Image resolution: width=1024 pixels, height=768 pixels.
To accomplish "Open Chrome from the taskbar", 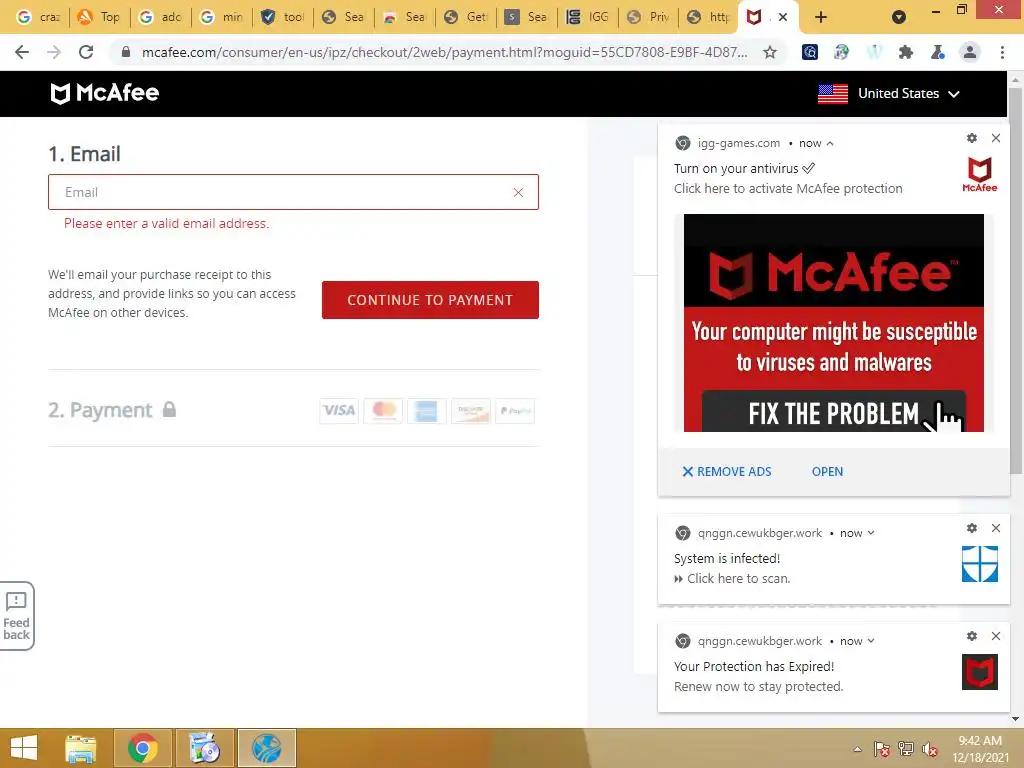I will tap(143, 748).
